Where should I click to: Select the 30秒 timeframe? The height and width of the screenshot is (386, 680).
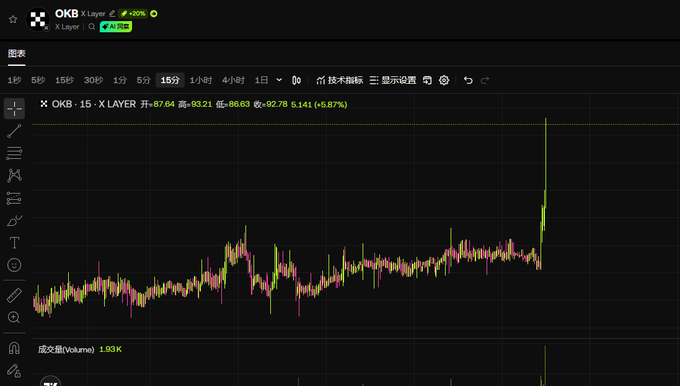pyautogui.click(x=93, y=80)
